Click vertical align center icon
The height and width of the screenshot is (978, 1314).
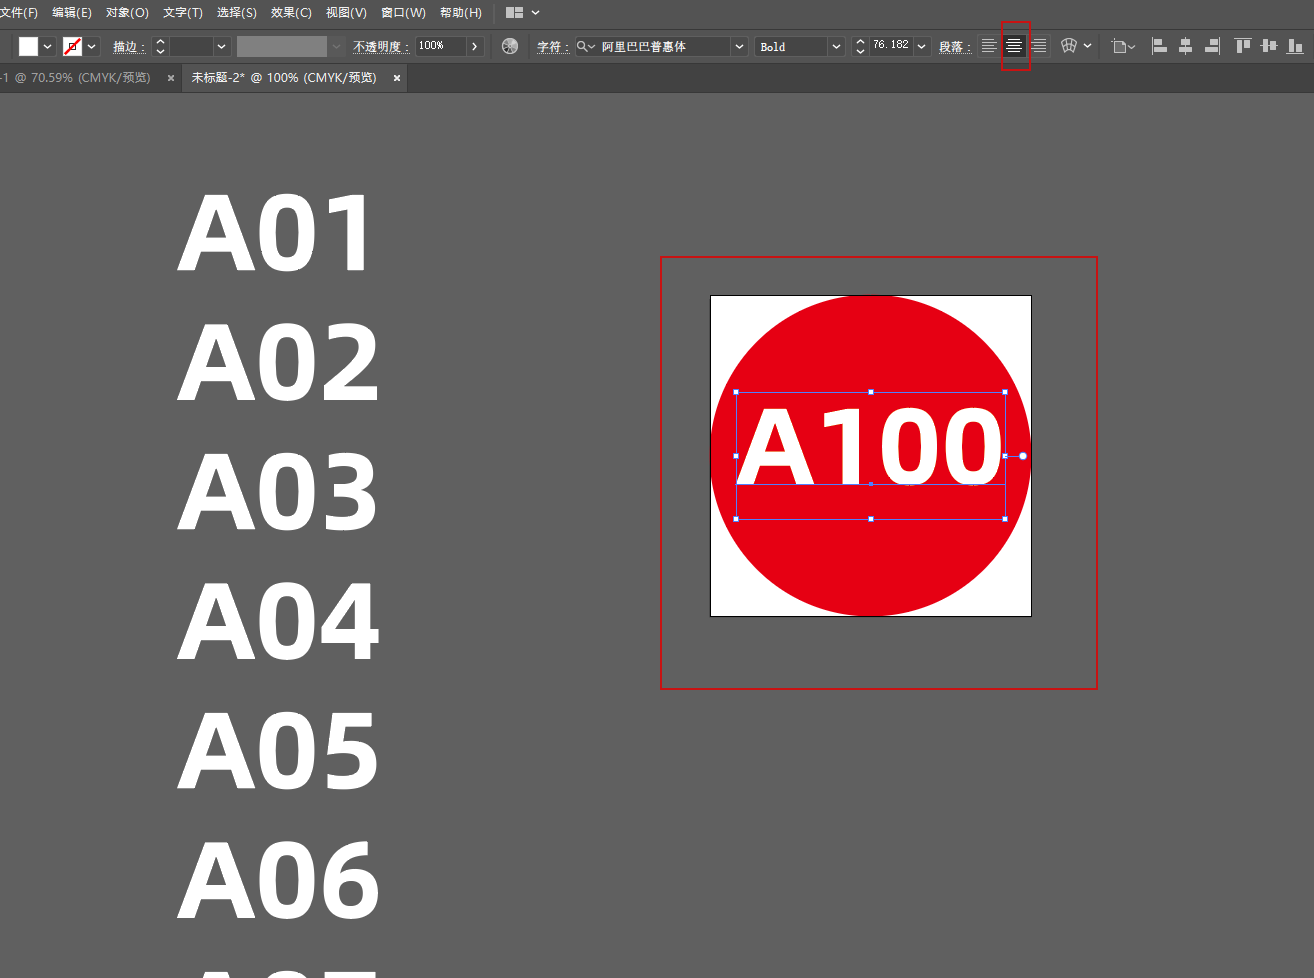tap(1269, 46)
